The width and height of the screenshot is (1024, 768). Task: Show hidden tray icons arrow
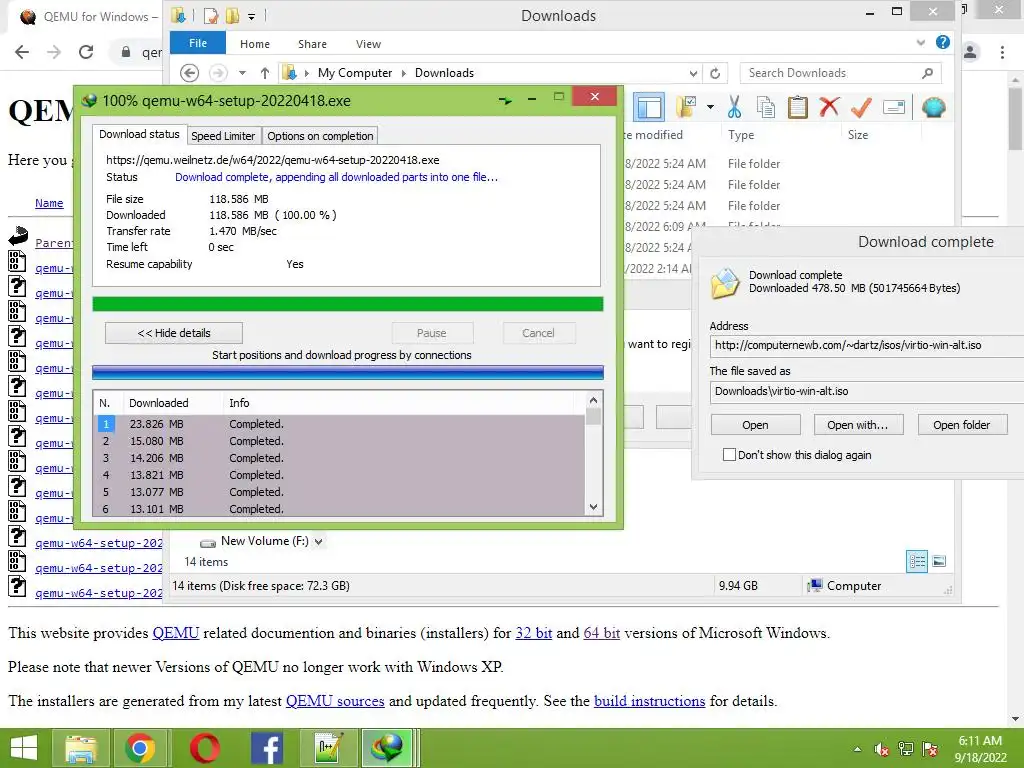tap(857, 749)
